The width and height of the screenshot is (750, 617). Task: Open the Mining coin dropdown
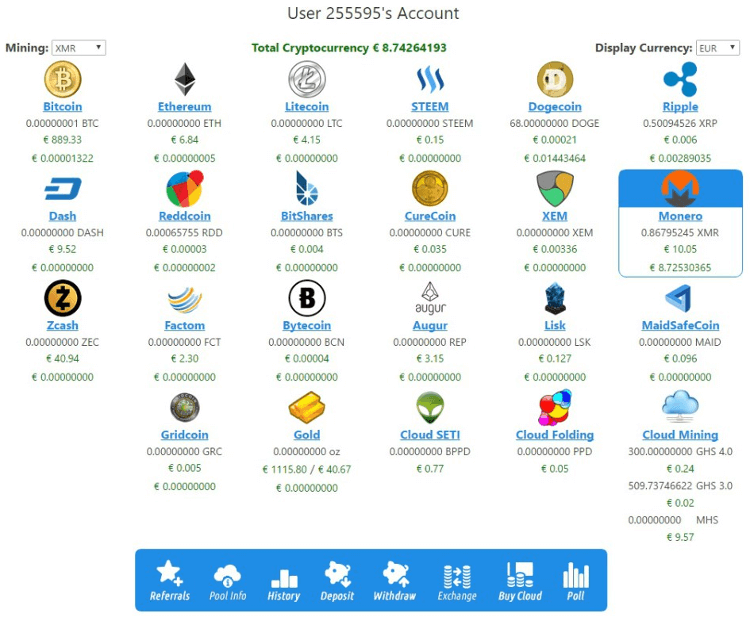(x=78, y=48)
